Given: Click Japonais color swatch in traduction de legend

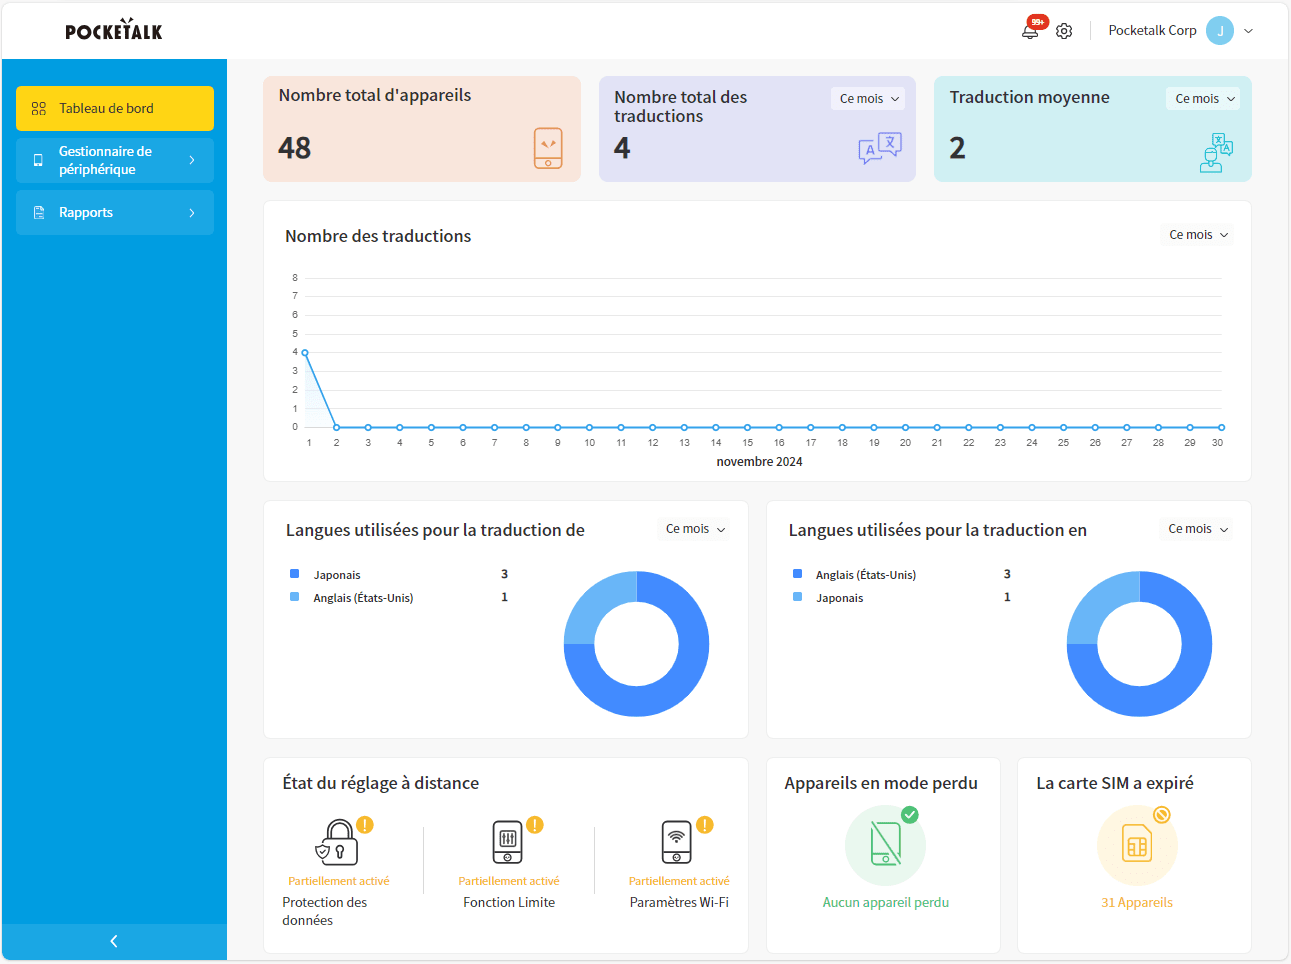Looking at the screenshot, I should [x=294, y=574].
